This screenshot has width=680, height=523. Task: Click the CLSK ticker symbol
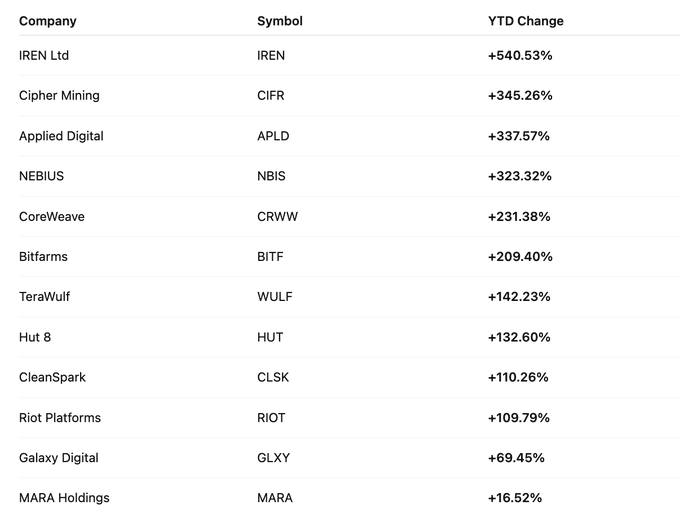point(272,377)
